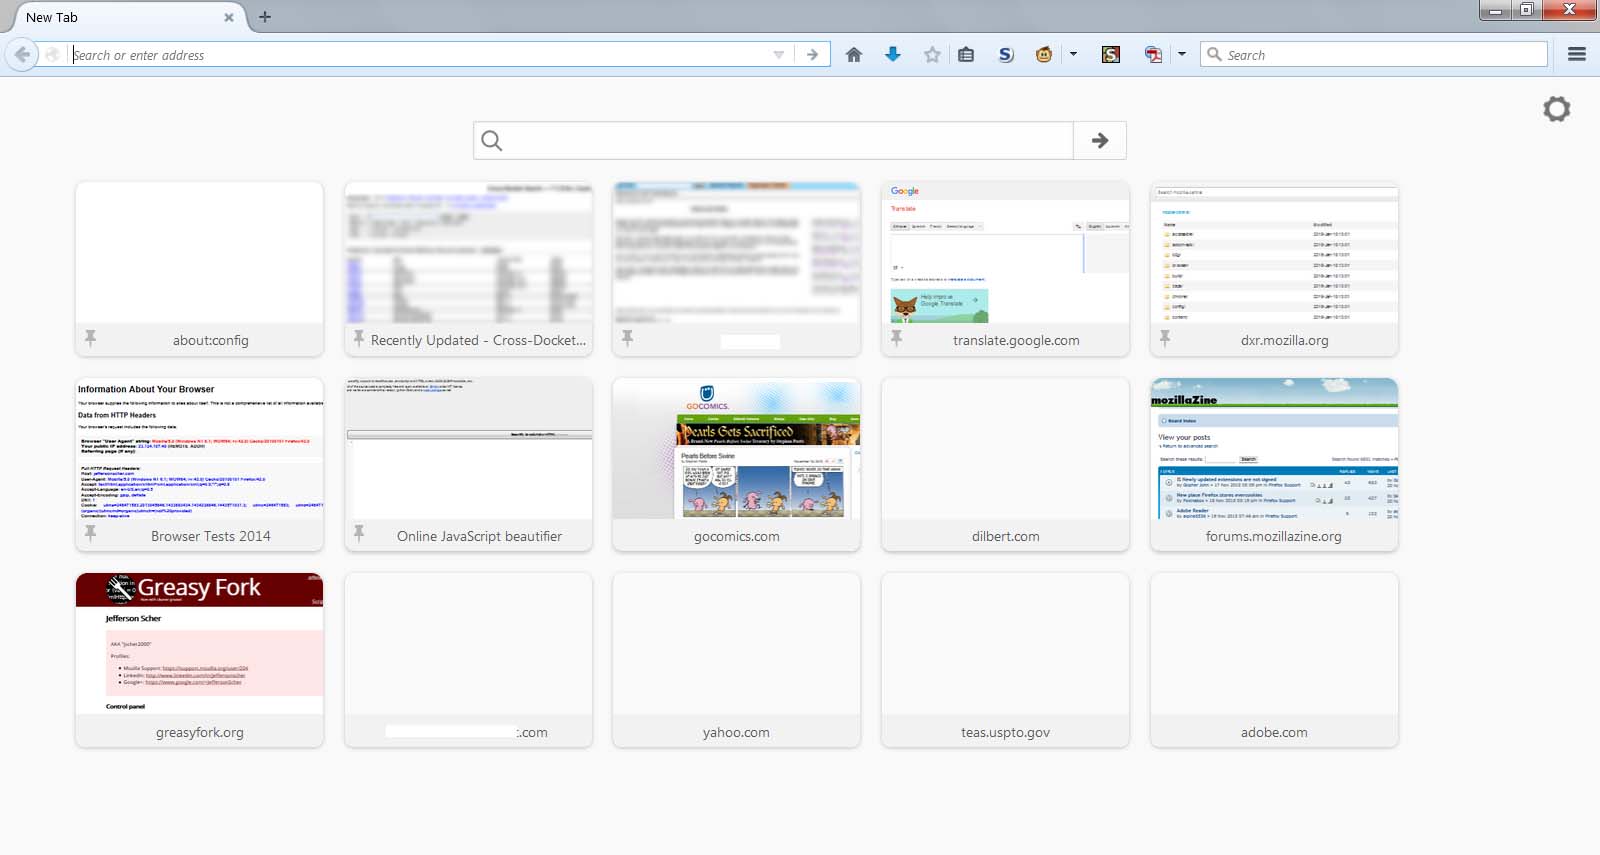1600x855 pixels.
Task: Open the yahoo.com tile
Action: point(736,661)
